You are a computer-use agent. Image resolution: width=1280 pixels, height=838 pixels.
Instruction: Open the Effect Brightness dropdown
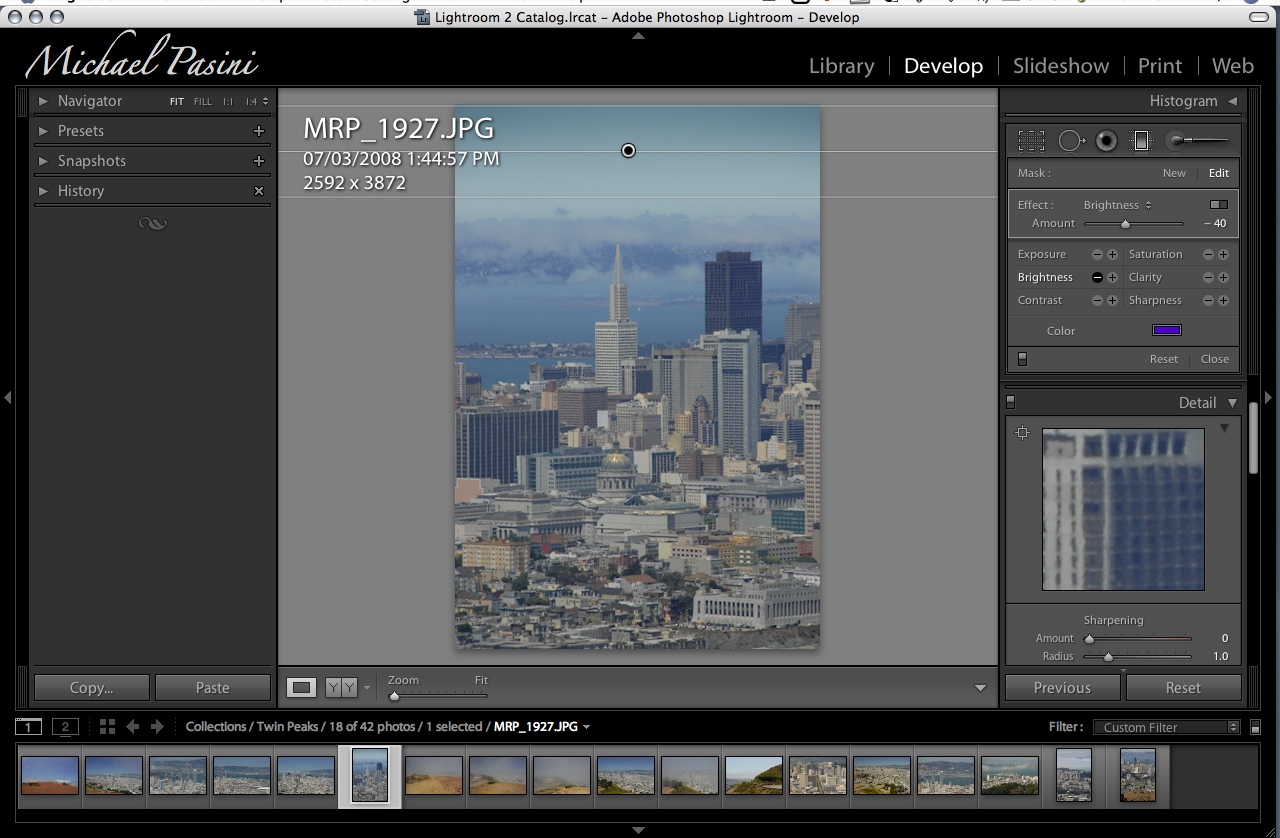[1117, 205]
